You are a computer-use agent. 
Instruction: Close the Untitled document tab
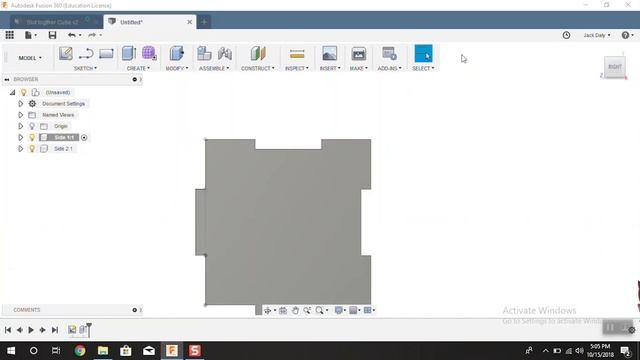pyautogui.click(x=189, y=22)
